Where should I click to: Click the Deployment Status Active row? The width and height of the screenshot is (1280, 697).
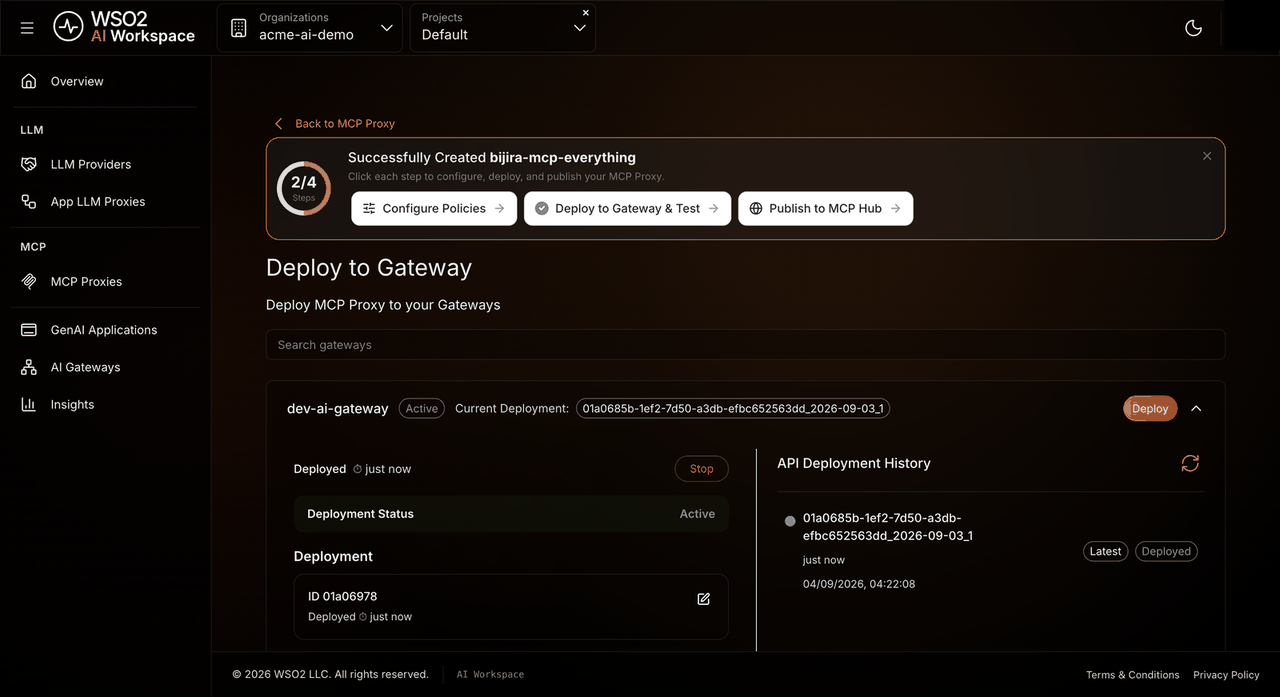(x=511, y=513)
